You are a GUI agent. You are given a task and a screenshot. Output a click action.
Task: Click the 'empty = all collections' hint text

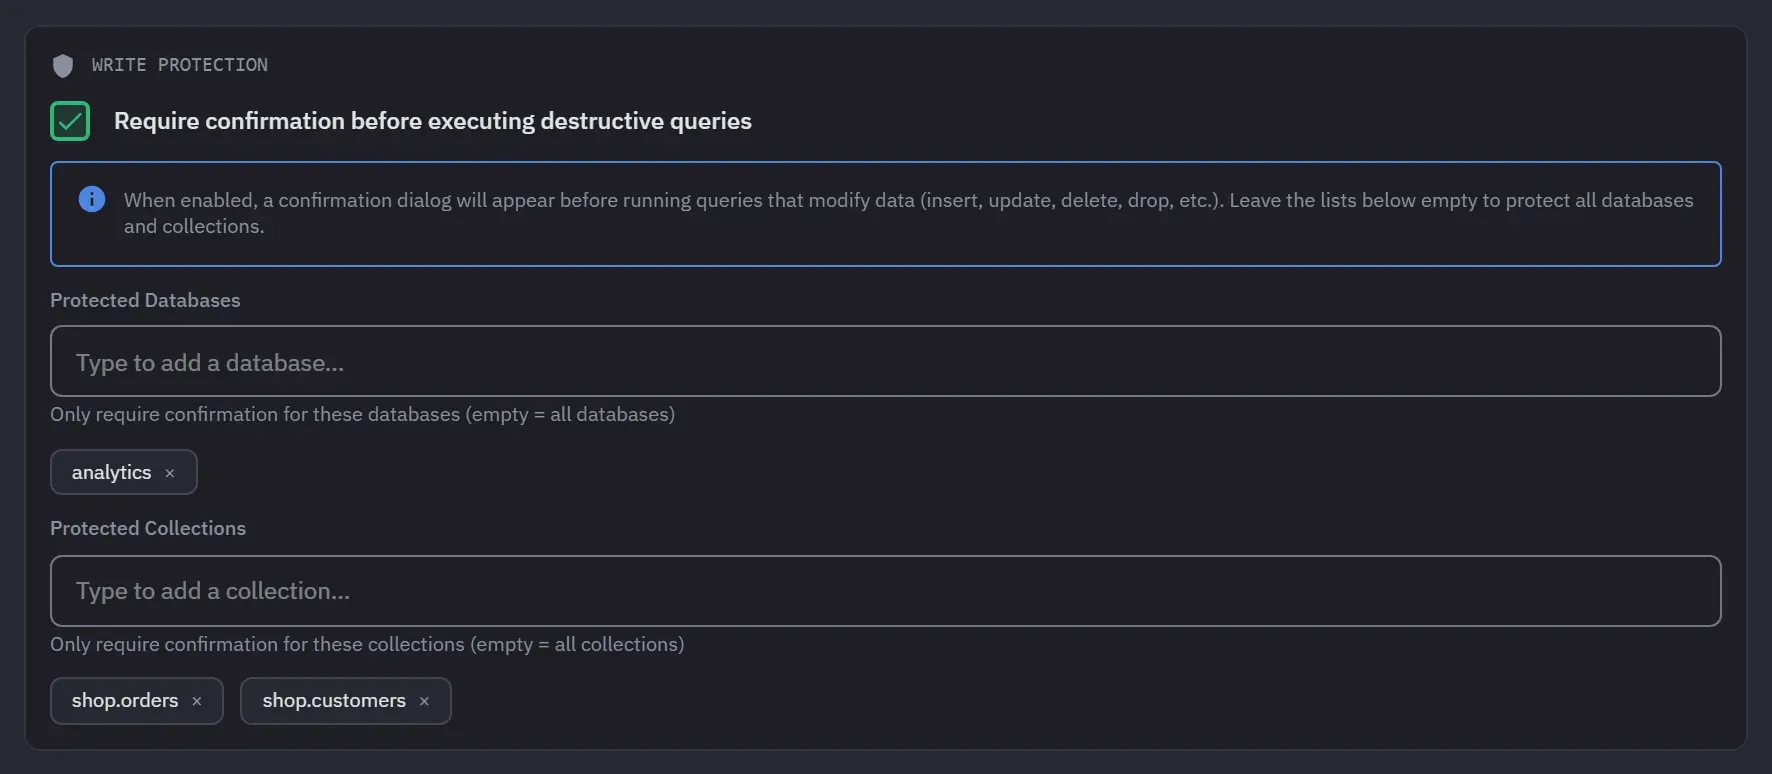click(577, 644)
